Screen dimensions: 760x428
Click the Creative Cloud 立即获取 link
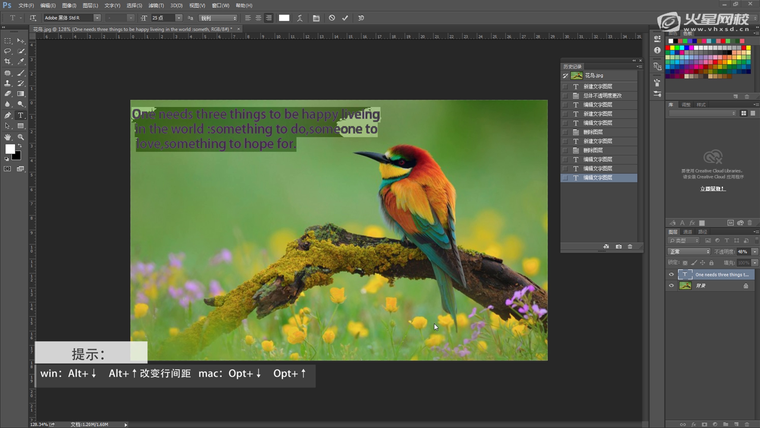[712, 187]
